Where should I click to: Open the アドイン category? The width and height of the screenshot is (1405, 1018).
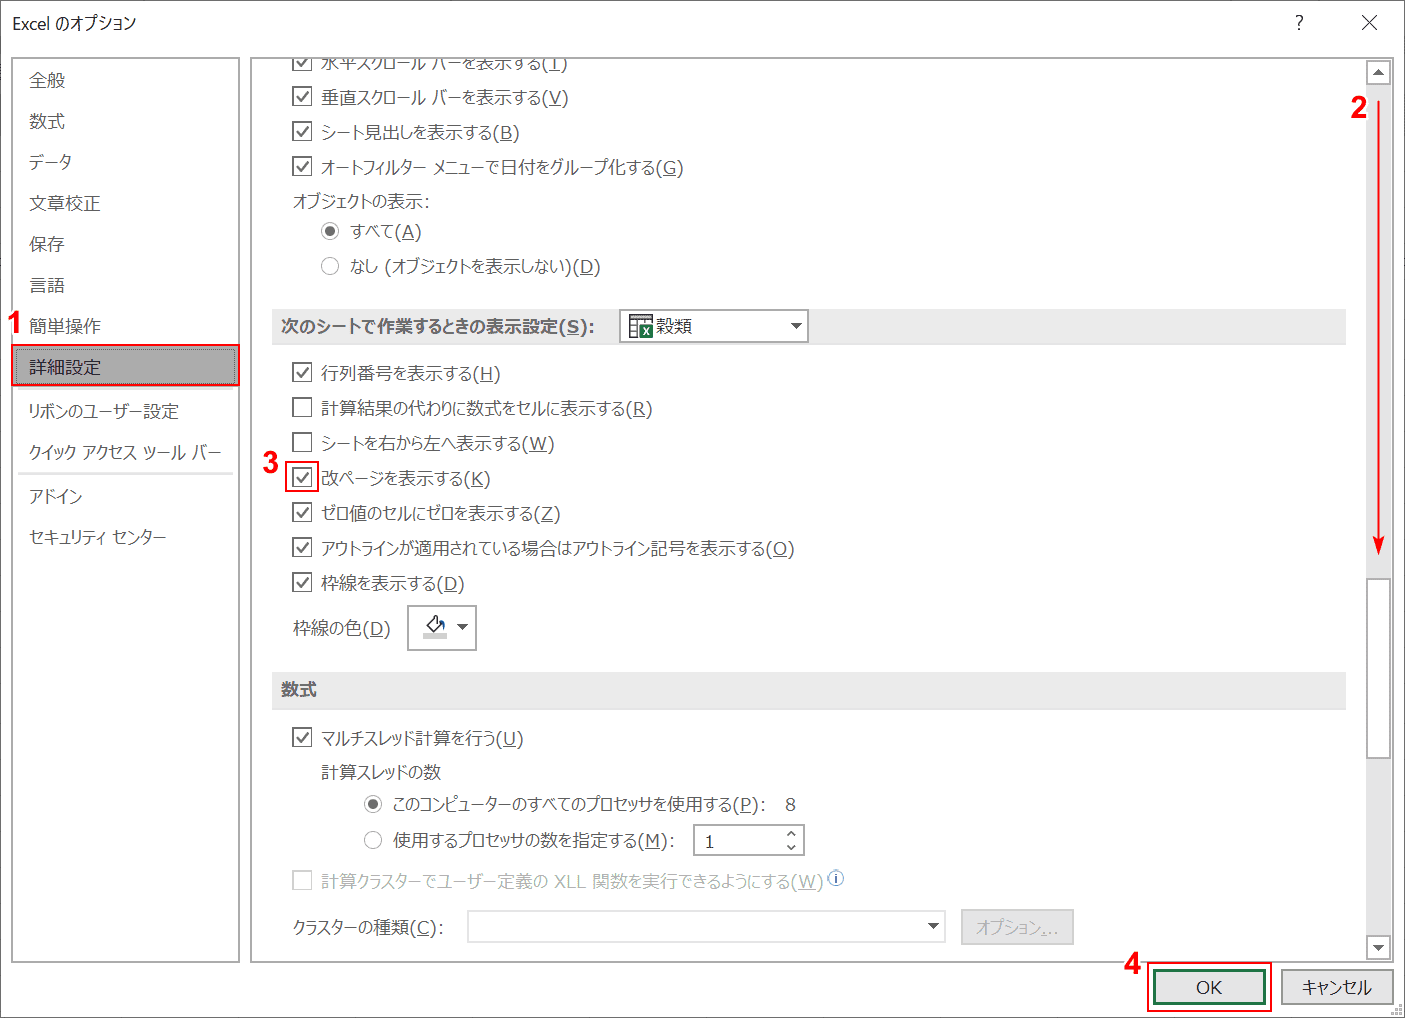(x=126, y=496)
